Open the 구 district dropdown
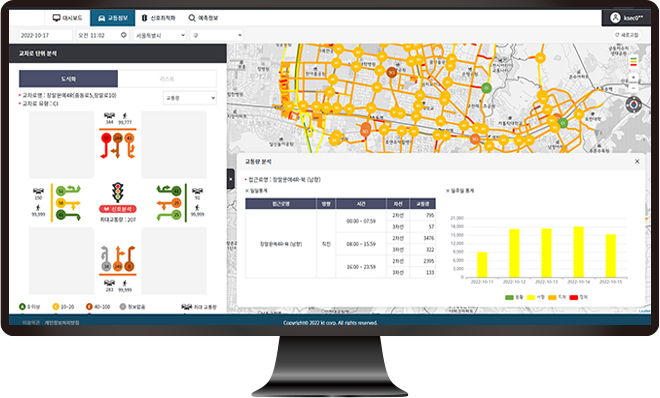Screen dimensions: 660x398 point(217,35)
